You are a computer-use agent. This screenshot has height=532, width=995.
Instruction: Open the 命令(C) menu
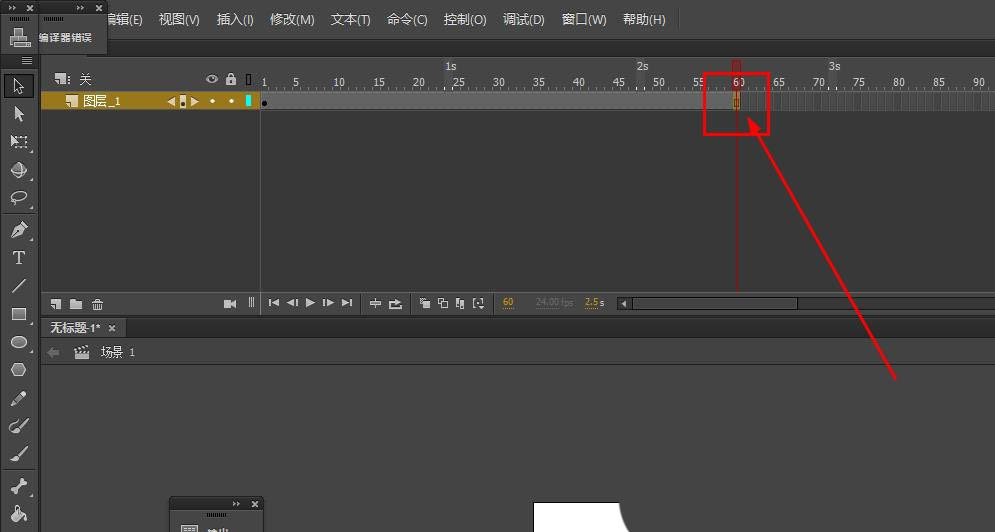point(407,20)
